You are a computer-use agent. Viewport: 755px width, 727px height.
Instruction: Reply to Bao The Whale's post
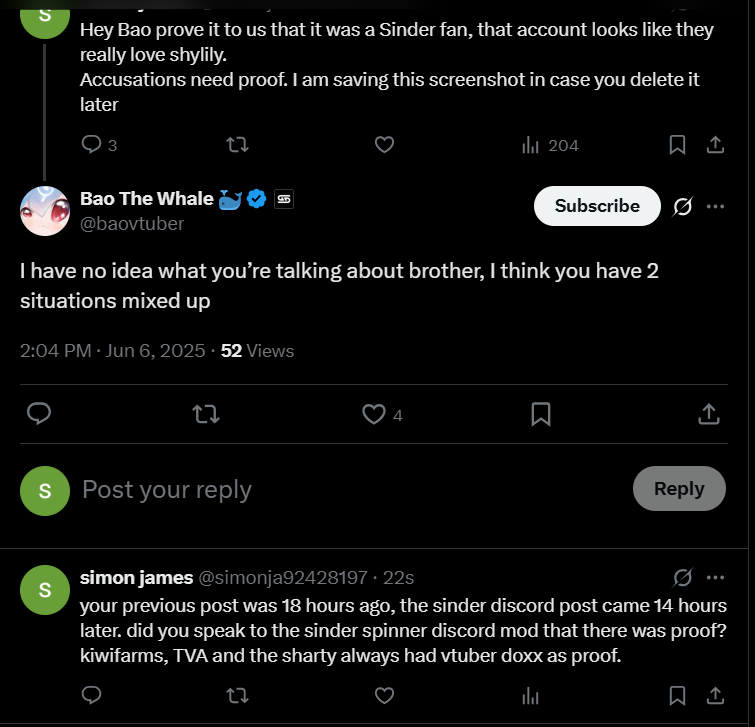click(x=39, y=413)
